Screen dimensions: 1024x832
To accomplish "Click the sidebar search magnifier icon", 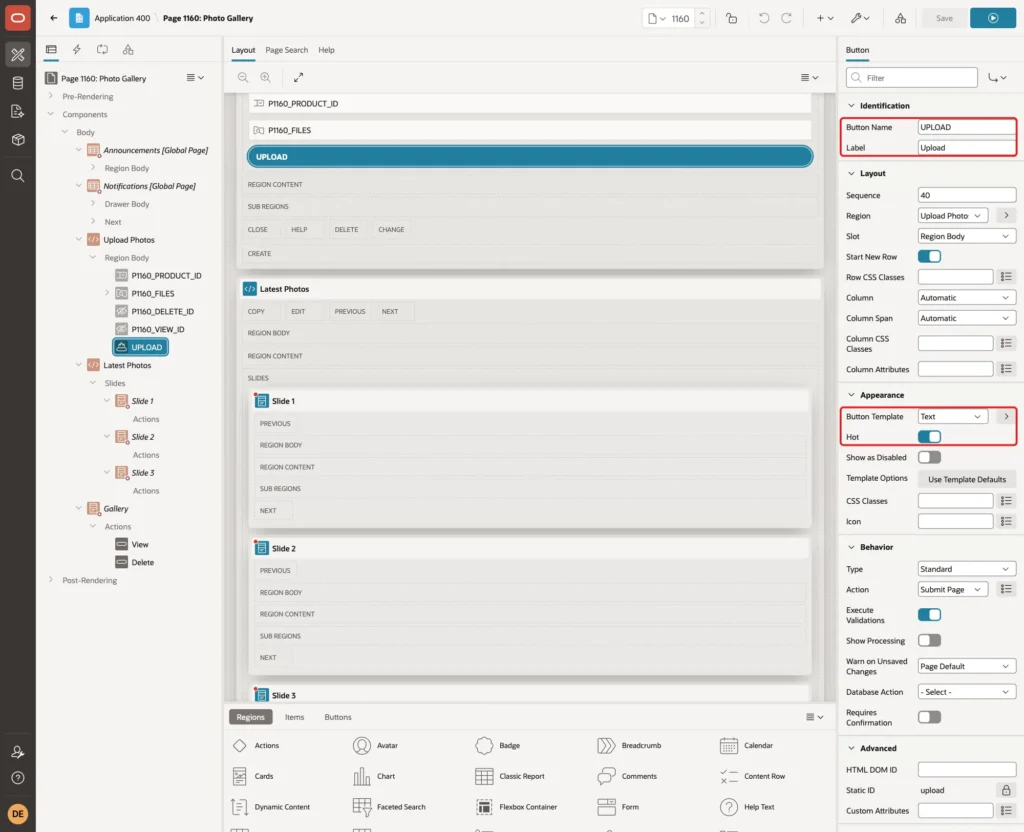I will tap(18, 176).
